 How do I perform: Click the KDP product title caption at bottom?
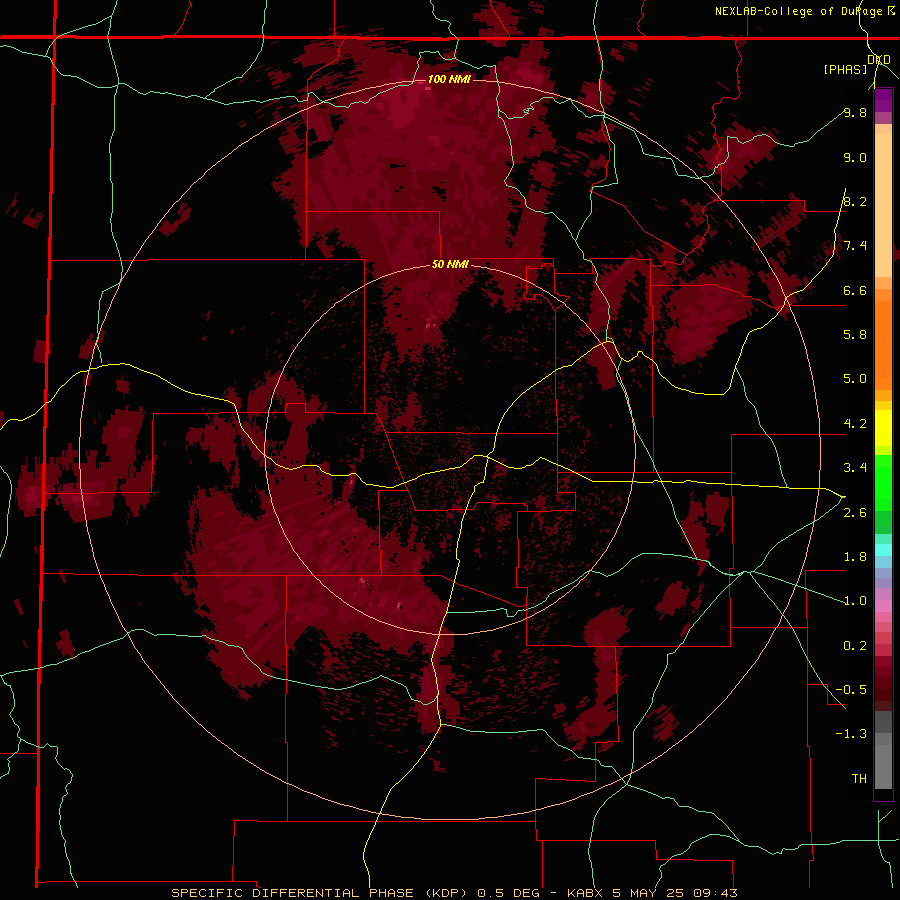click(x=454, y=893)
